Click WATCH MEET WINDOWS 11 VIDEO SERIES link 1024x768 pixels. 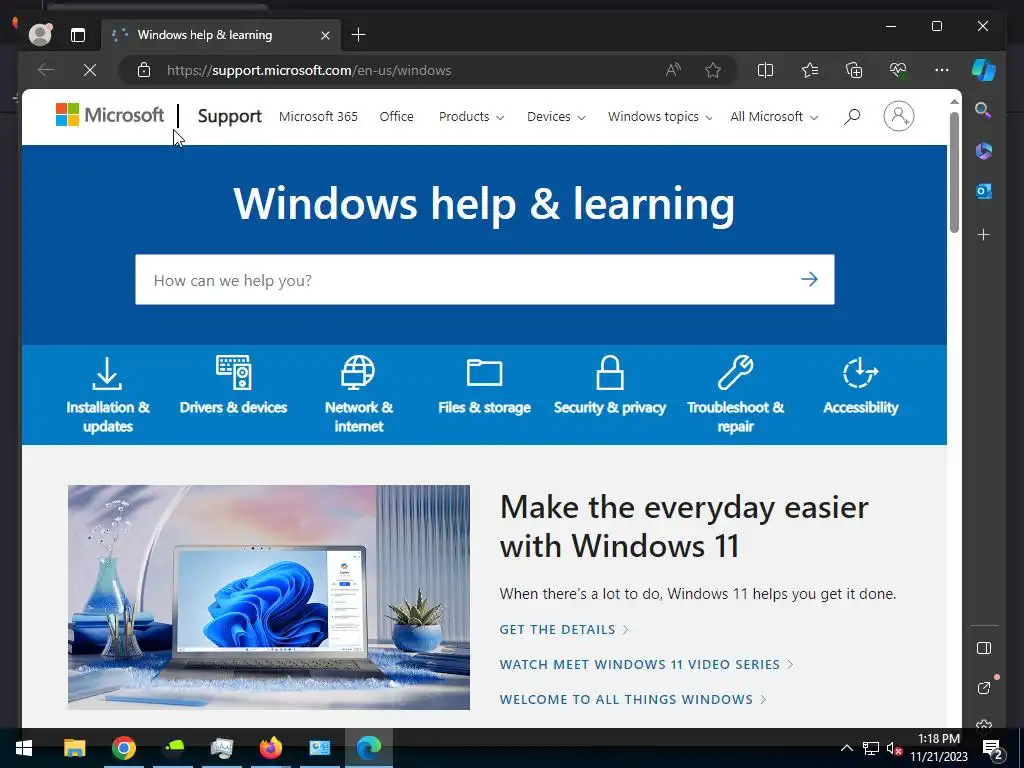647,664
